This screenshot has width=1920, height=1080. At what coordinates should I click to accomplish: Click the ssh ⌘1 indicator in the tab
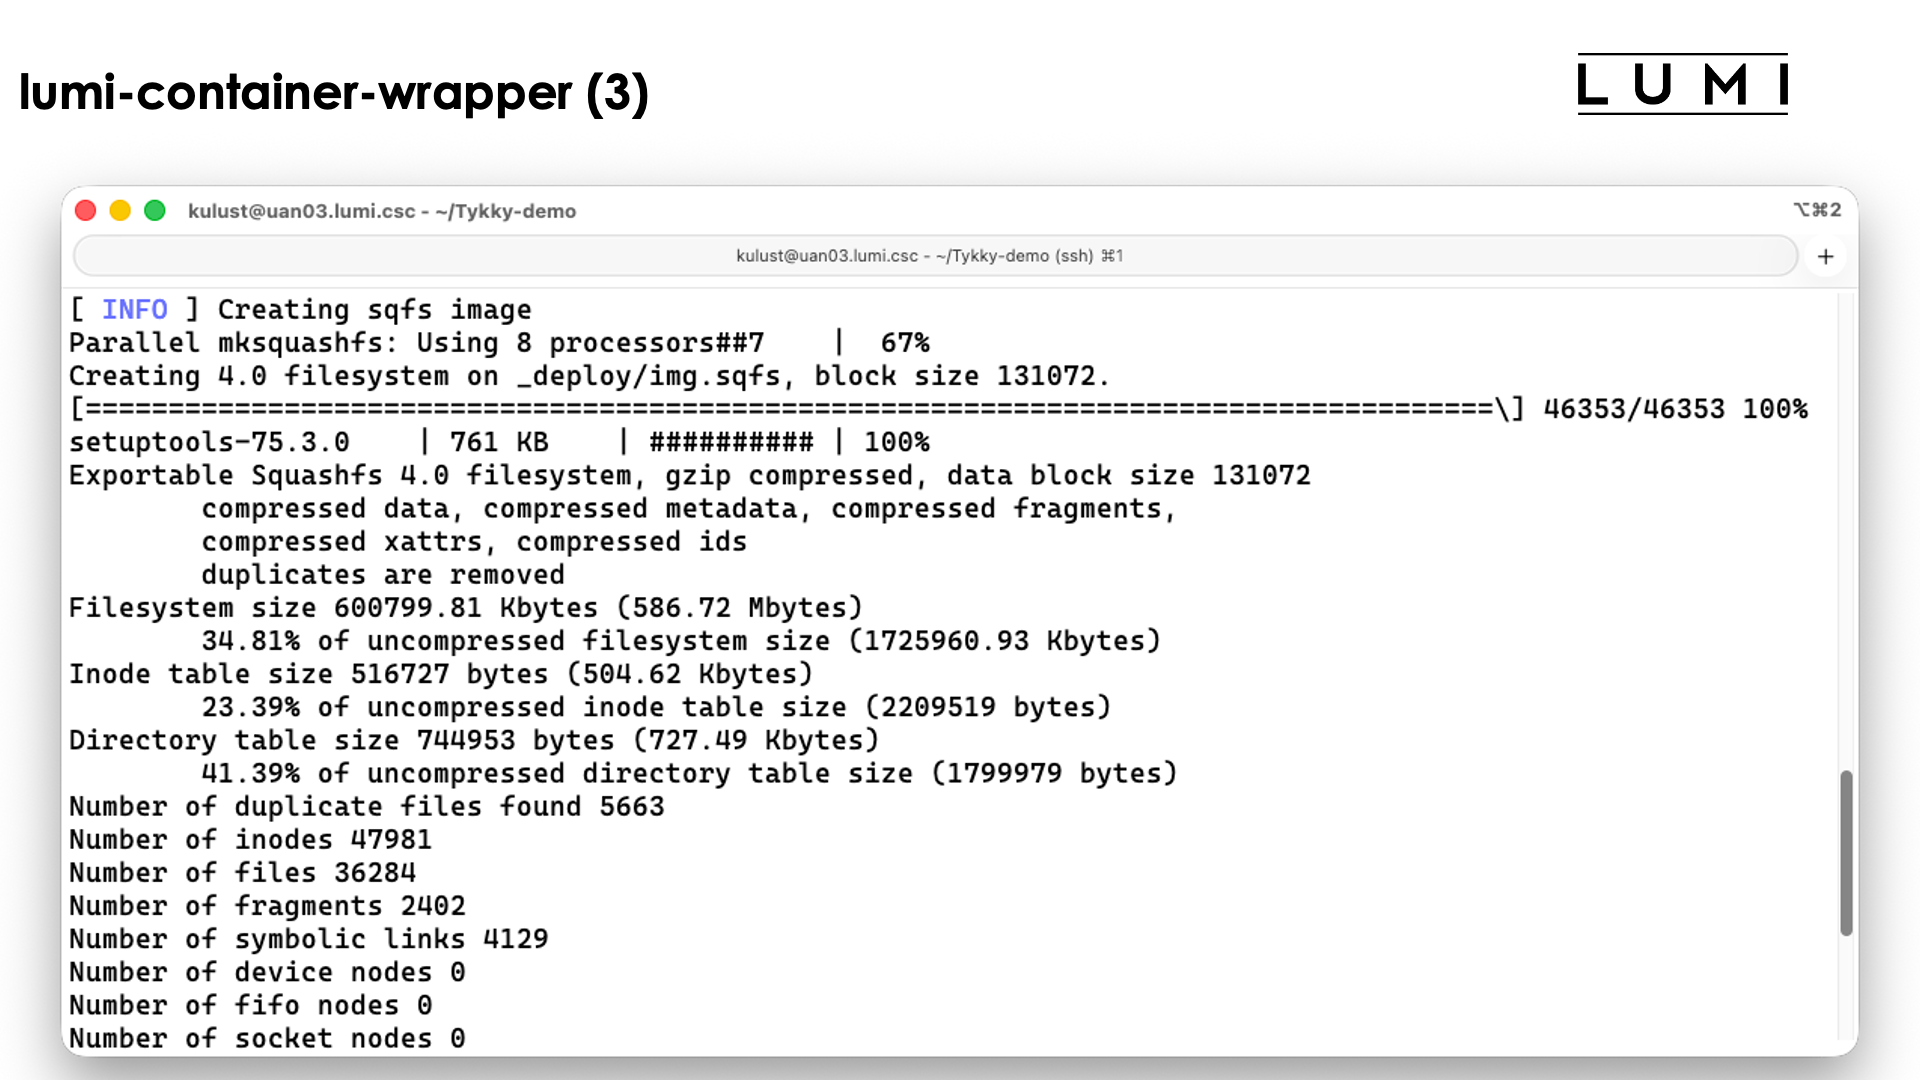pyautogui.click(x=1111, y=256)
